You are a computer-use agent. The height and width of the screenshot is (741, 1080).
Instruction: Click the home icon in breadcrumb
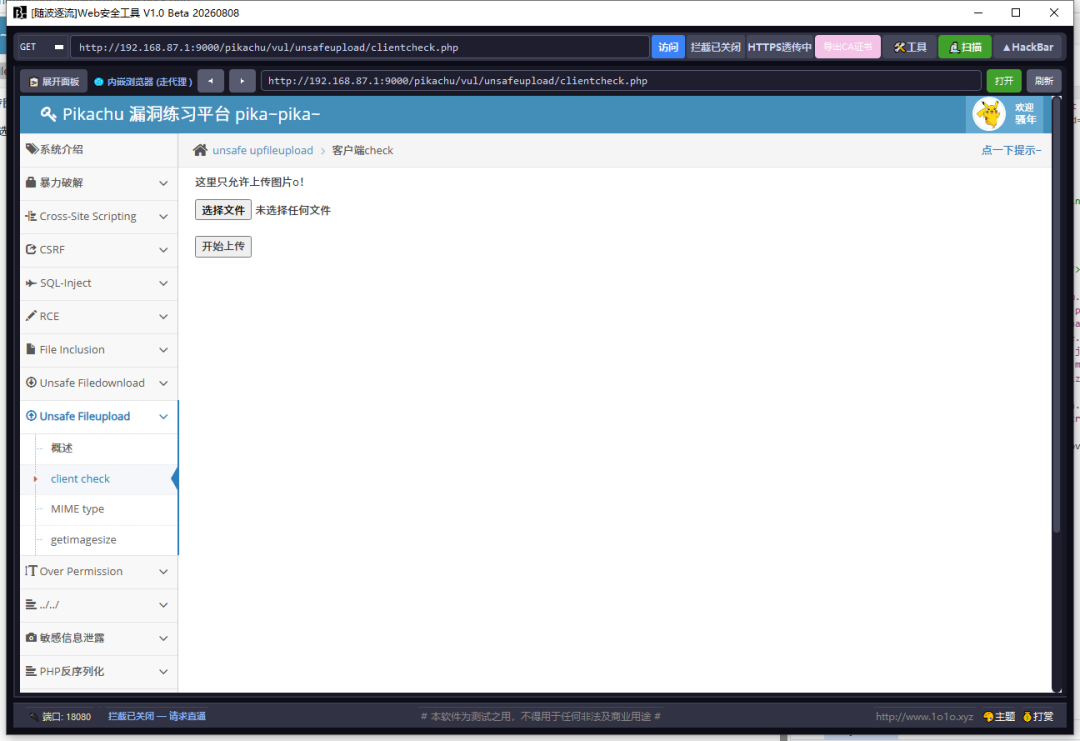tap(200, 149)
